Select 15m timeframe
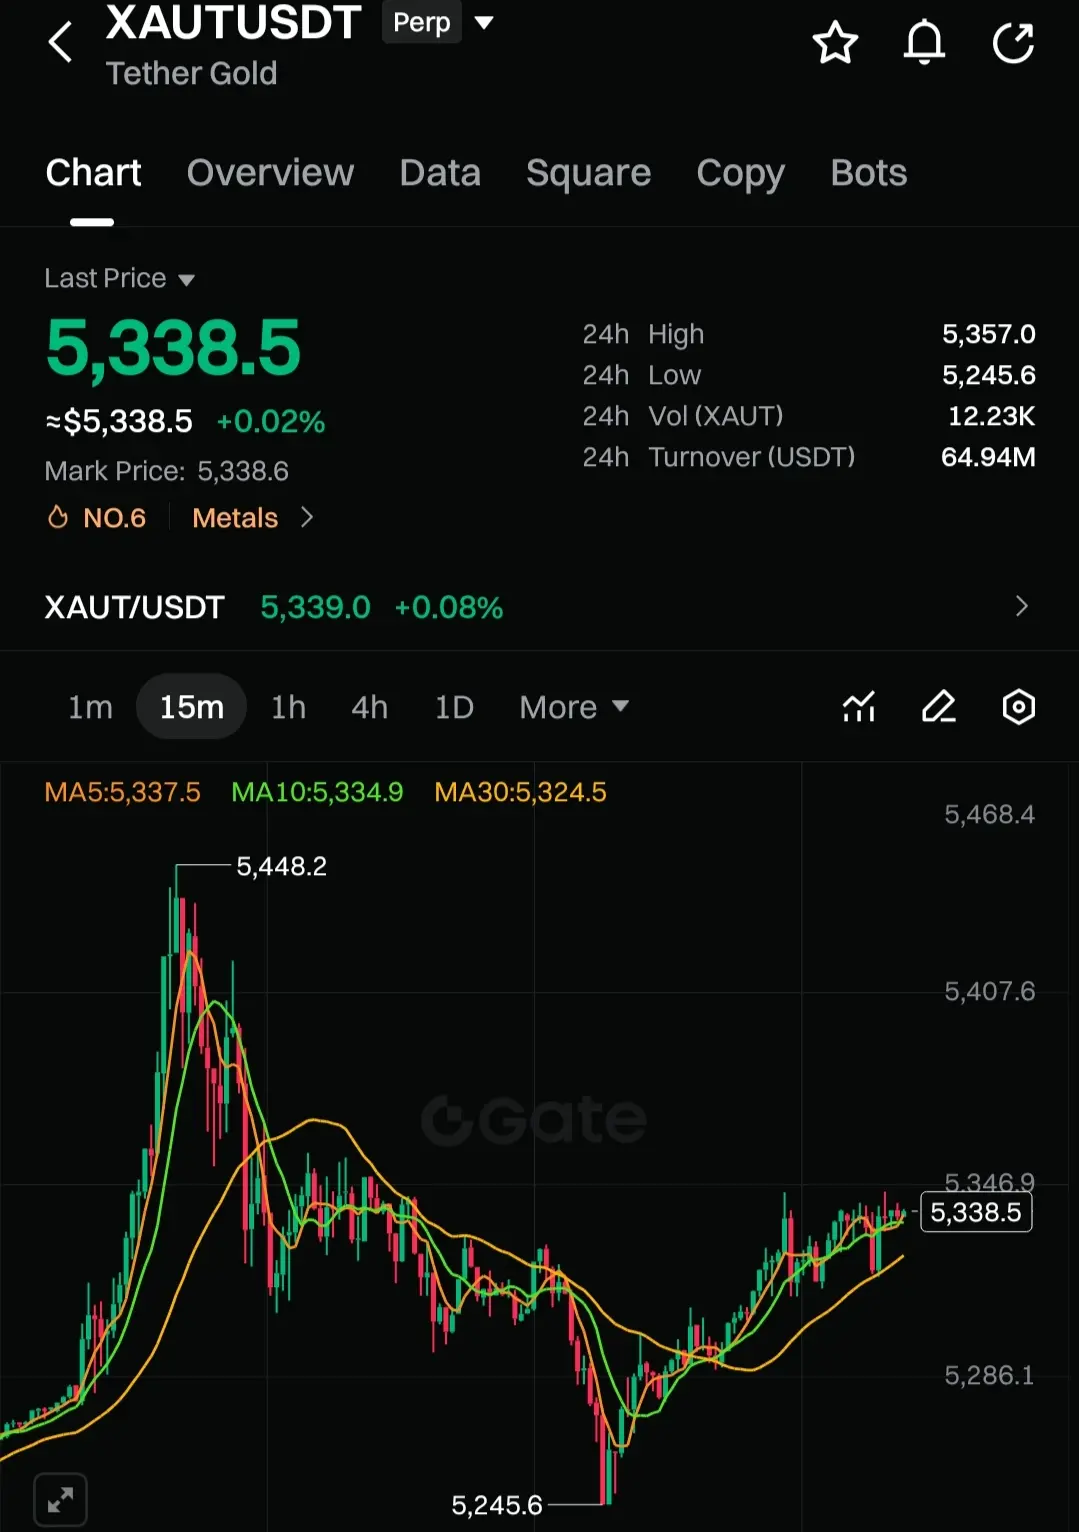 [191, 707]
